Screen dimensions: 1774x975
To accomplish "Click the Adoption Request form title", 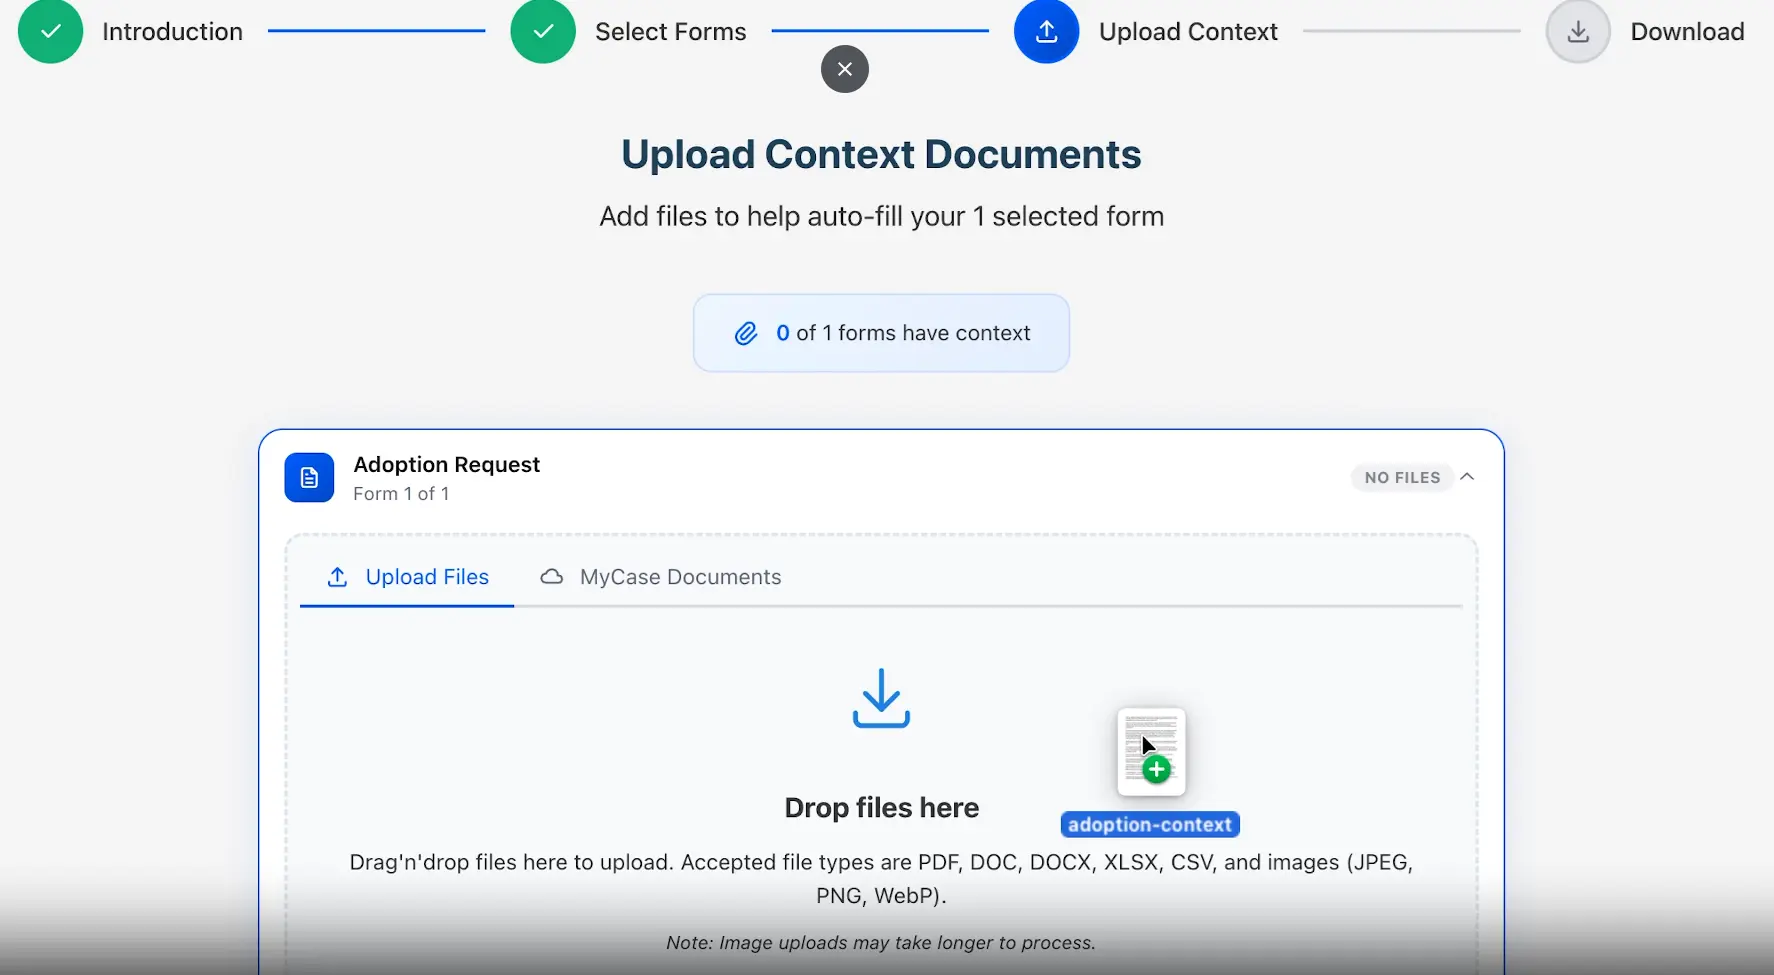I will click(x=446, y=464).
